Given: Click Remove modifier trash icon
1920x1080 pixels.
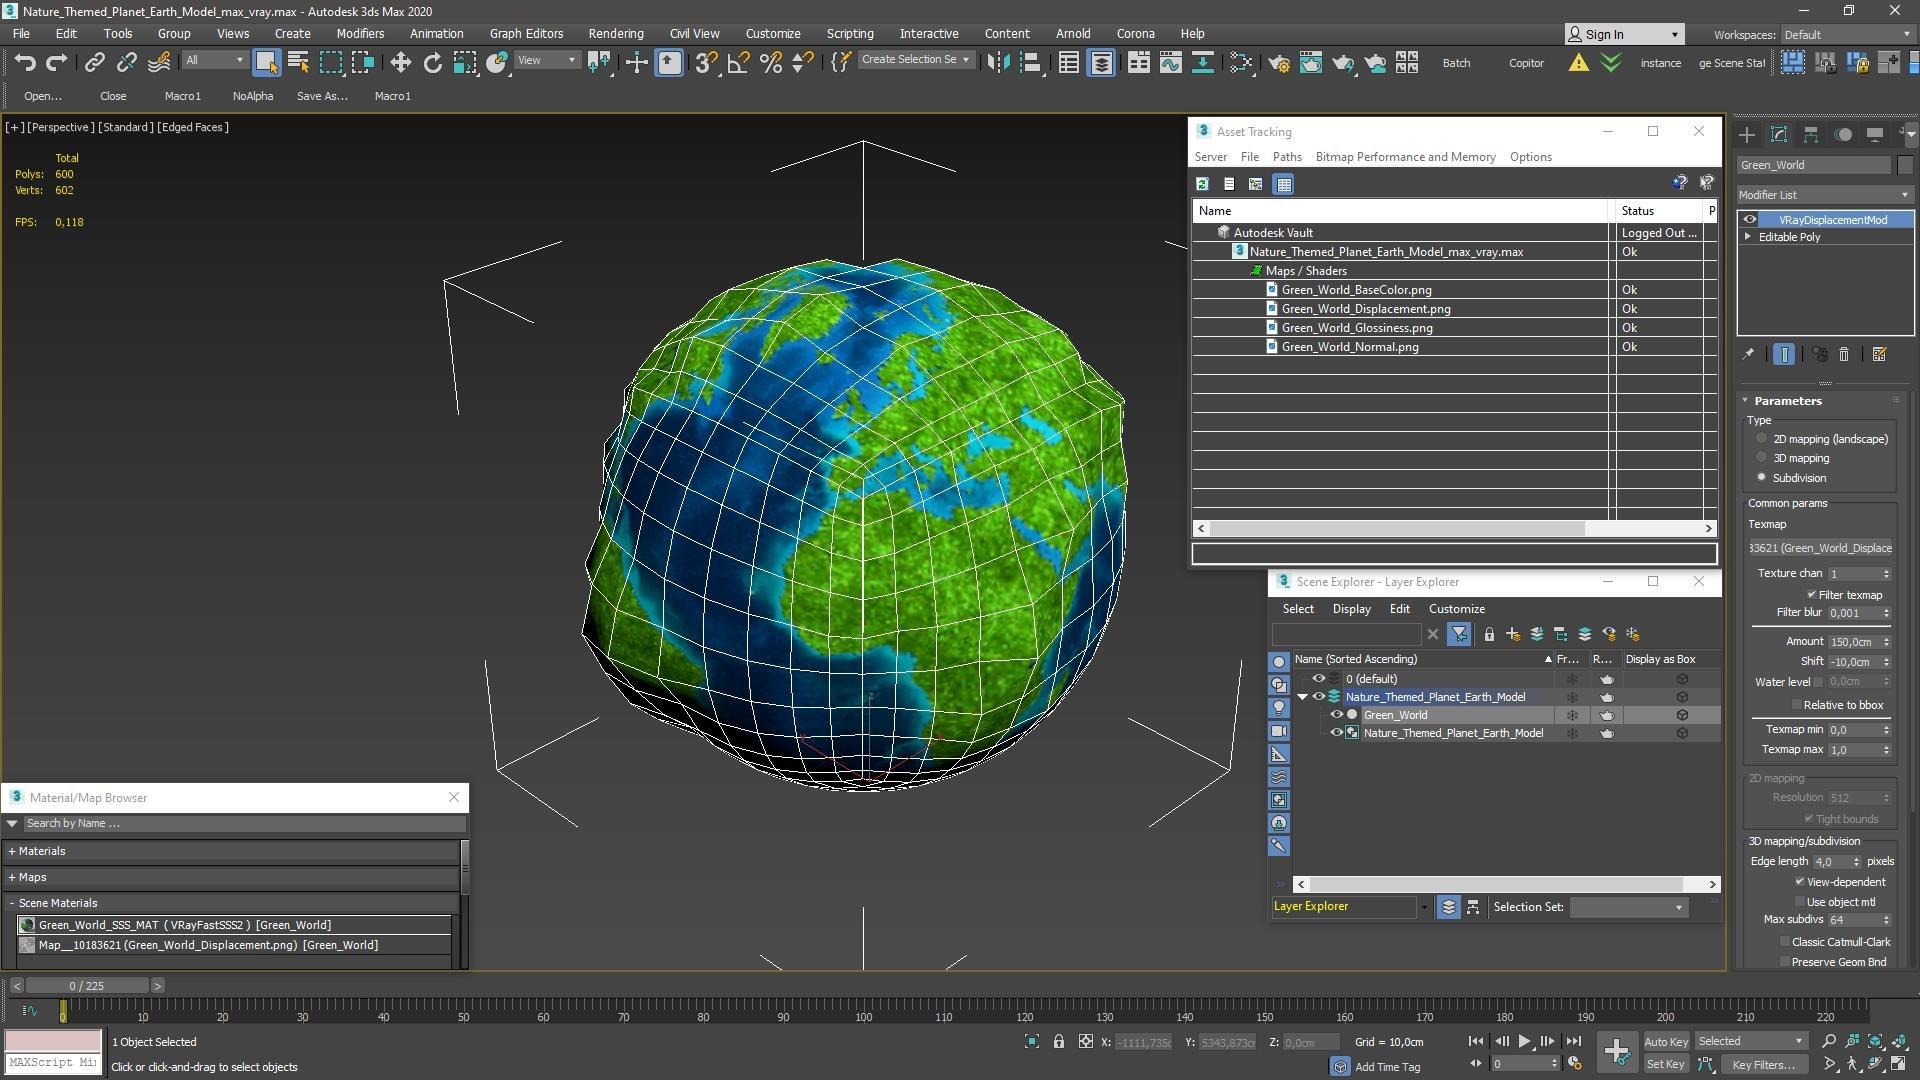Looking at the screenshot, I should click(1844, 354).
